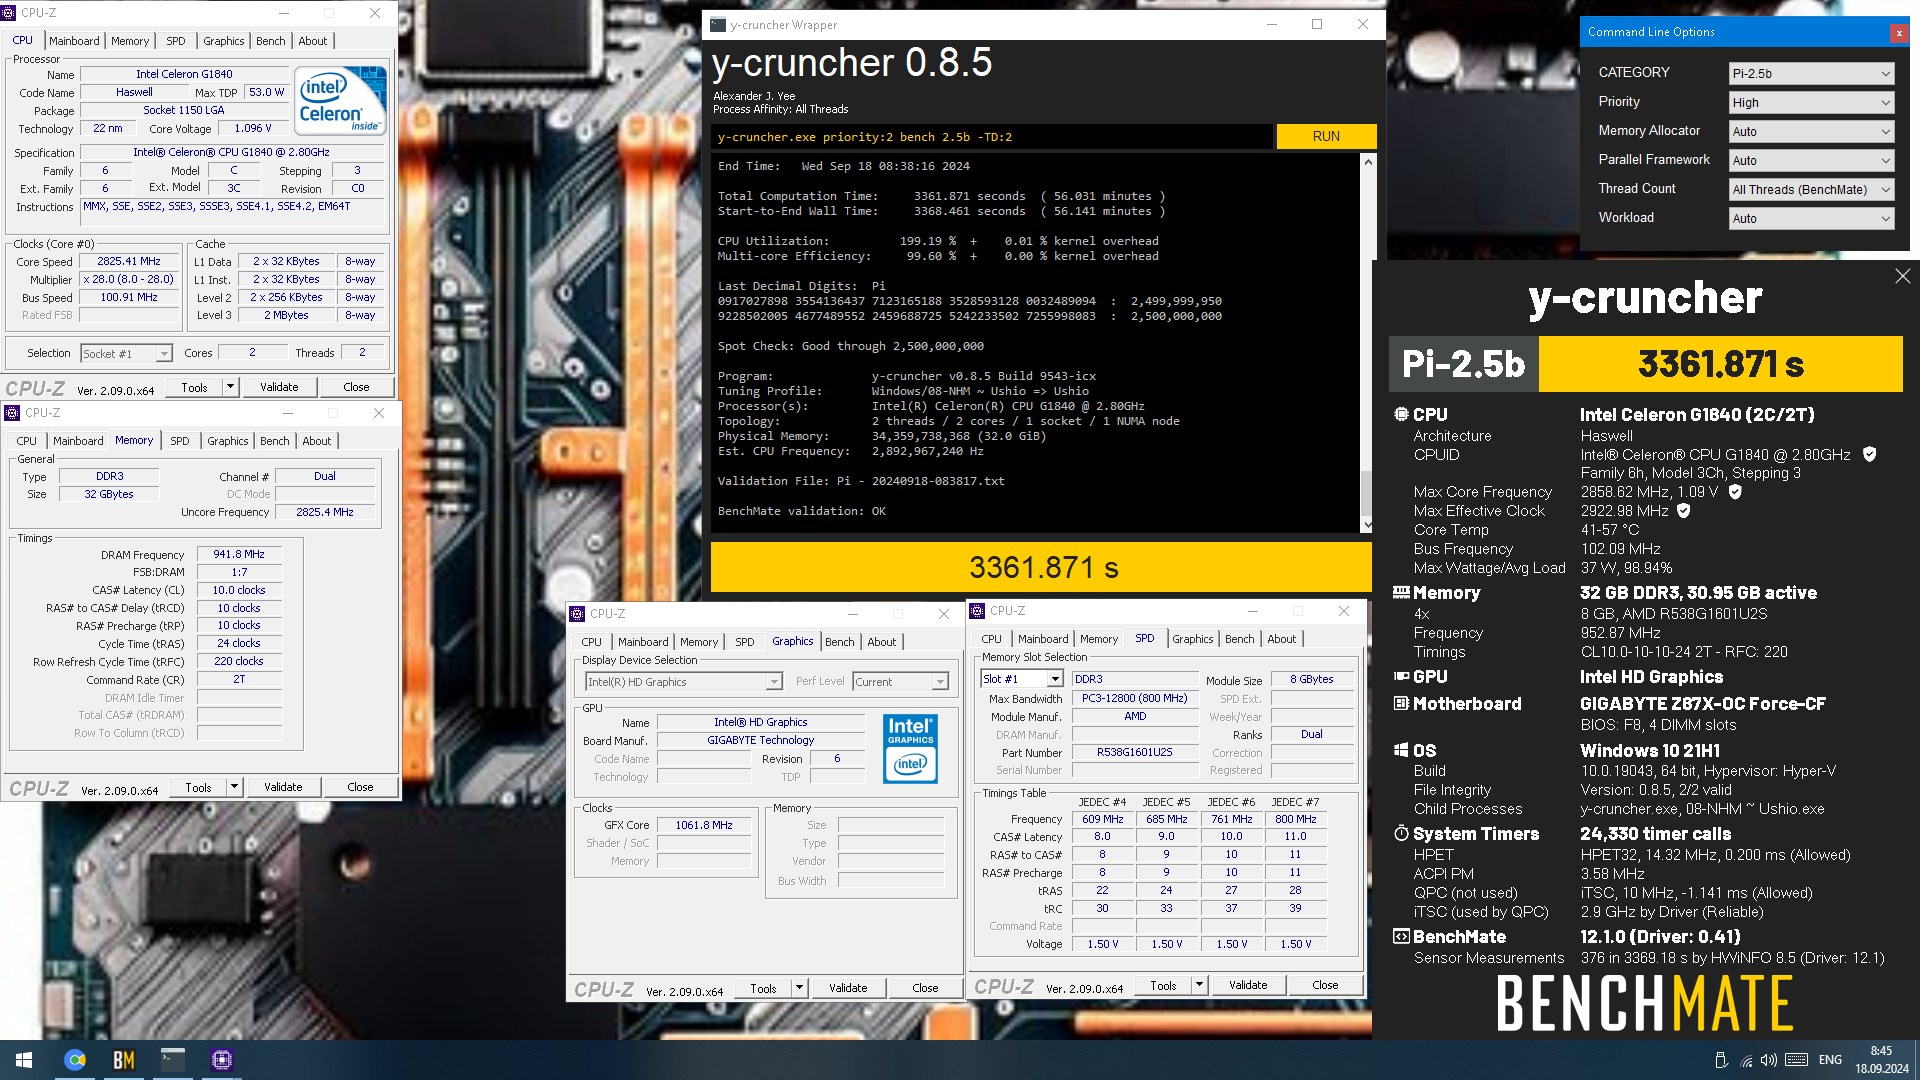Open the Workload dropdown
1920x1080 pixels.
[1811, 219]
